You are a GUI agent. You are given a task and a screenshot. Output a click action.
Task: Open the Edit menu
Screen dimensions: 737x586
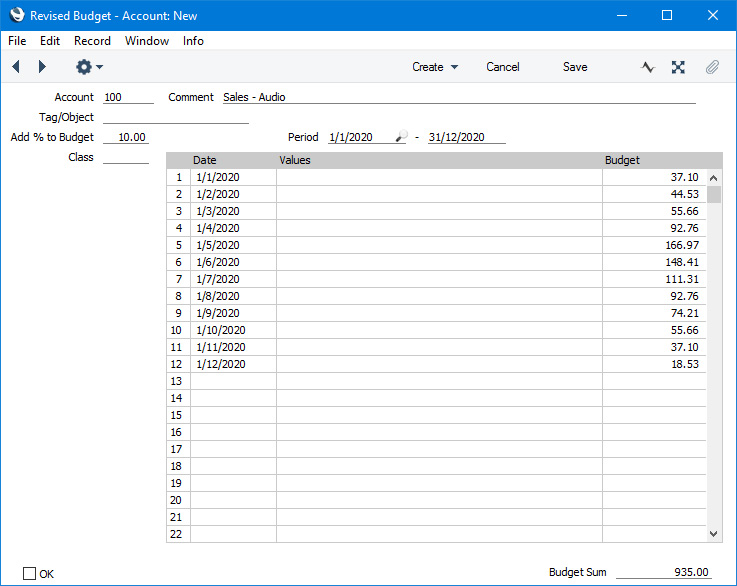(x=50, y=41)
